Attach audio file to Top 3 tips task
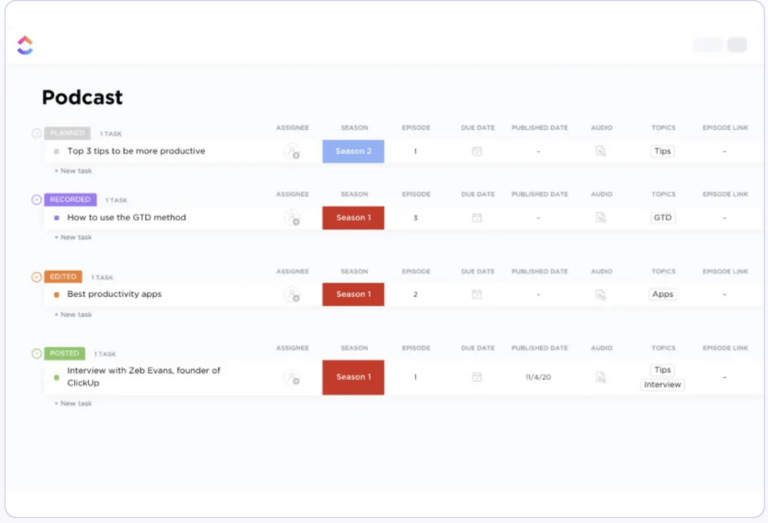768x523 pixels. pyautogui.click(x=600, y=151)
